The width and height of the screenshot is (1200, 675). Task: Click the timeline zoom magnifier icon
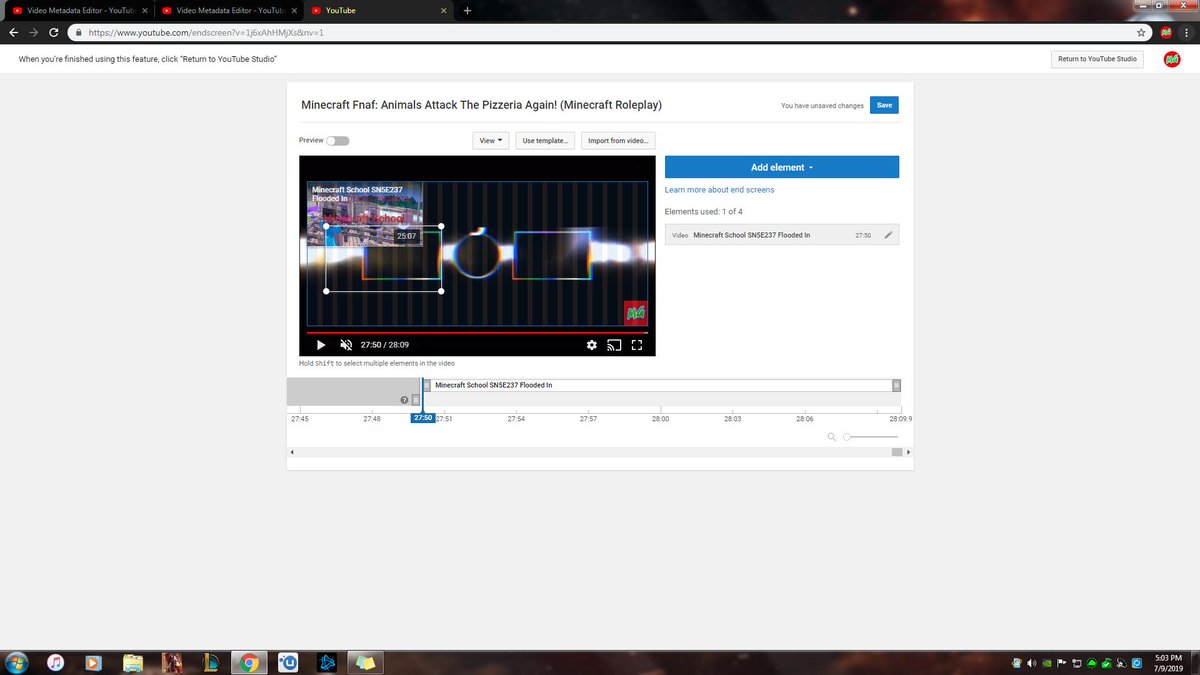tap(832, 437)
